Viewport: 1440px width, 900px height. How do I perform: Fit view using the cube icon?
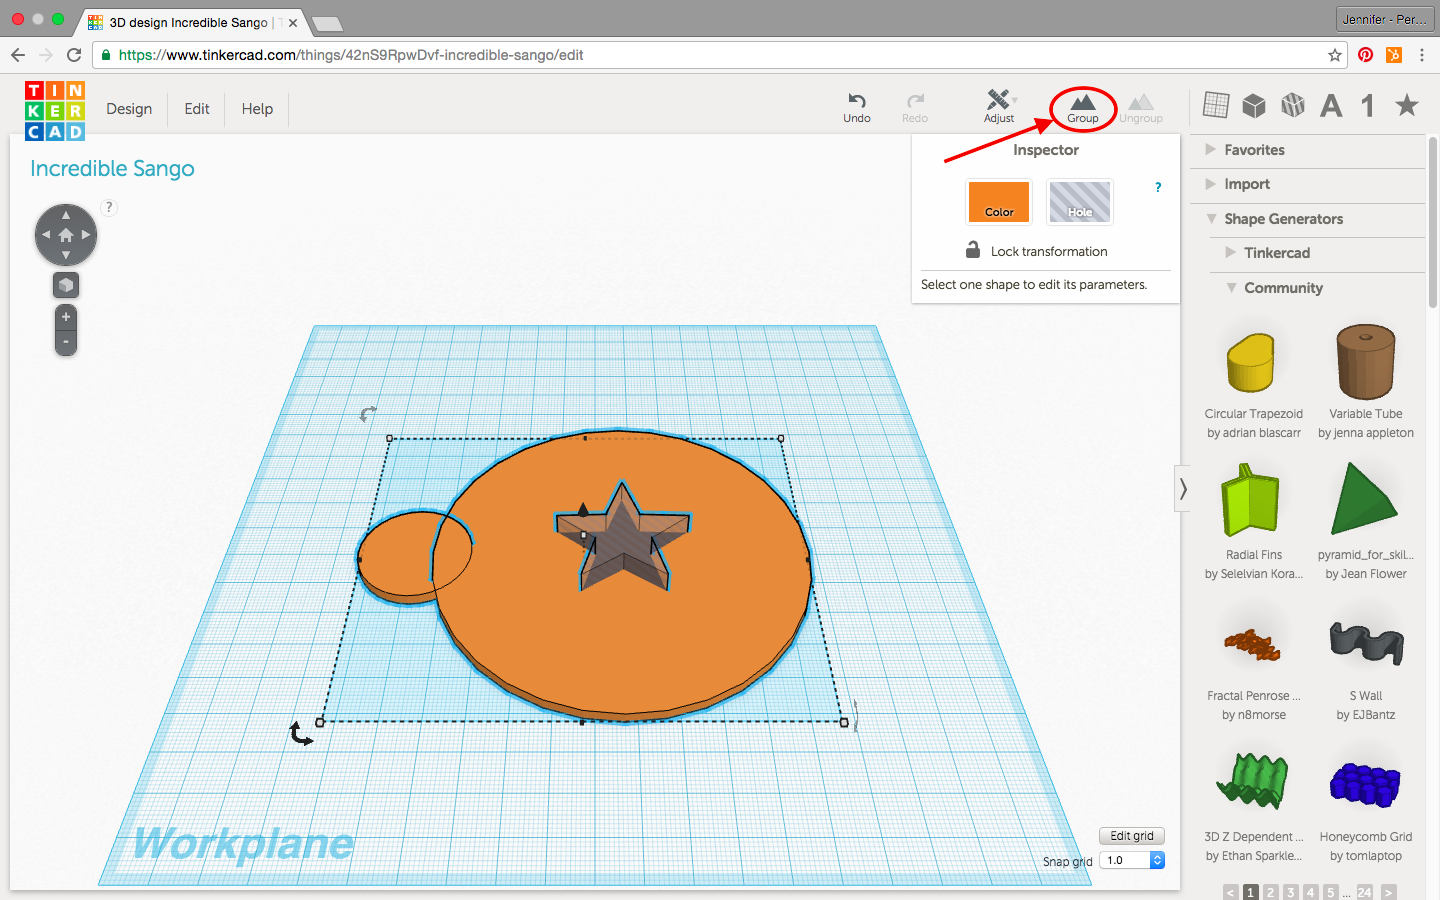coord(66,285)
